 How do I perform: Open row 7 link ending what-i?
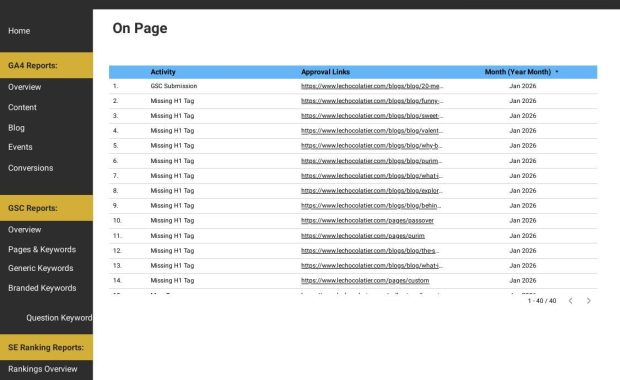click(372, 176)
